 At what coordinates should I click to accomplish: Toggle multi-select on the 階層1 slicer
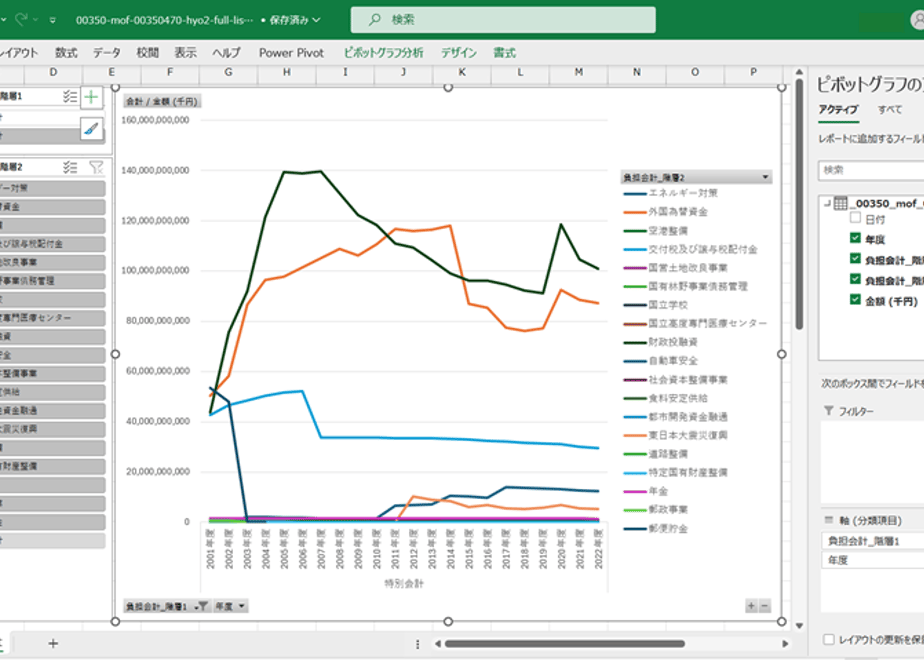pos(70,97)
